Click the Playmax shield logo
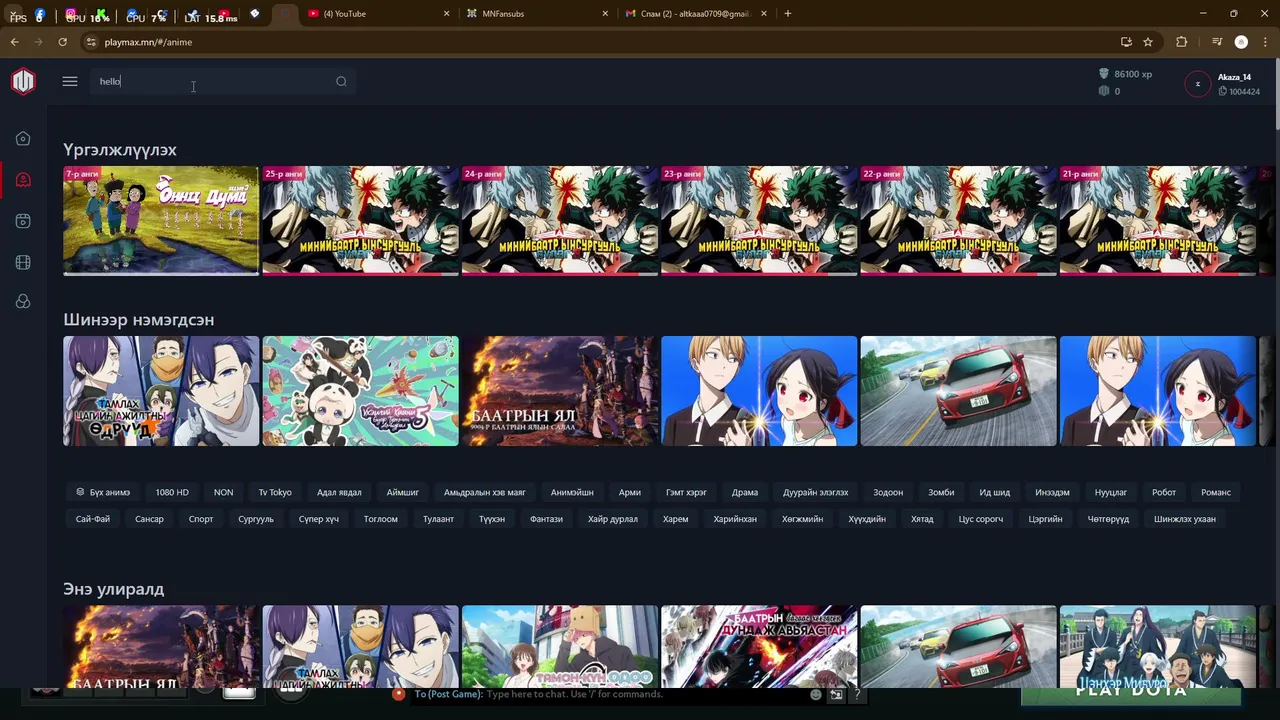Viewport: 1280px width, 720px height. tap(23, 81)
